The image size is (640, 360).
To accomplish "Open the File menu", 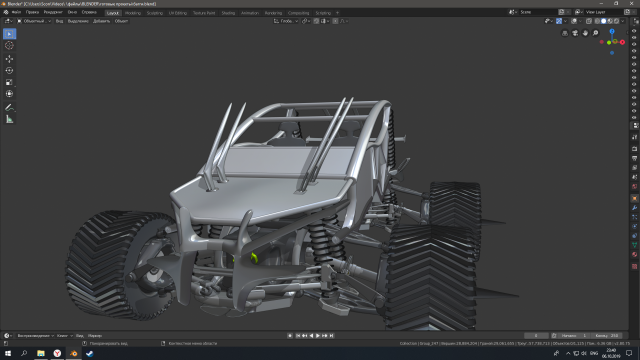I will click(16, 12).
